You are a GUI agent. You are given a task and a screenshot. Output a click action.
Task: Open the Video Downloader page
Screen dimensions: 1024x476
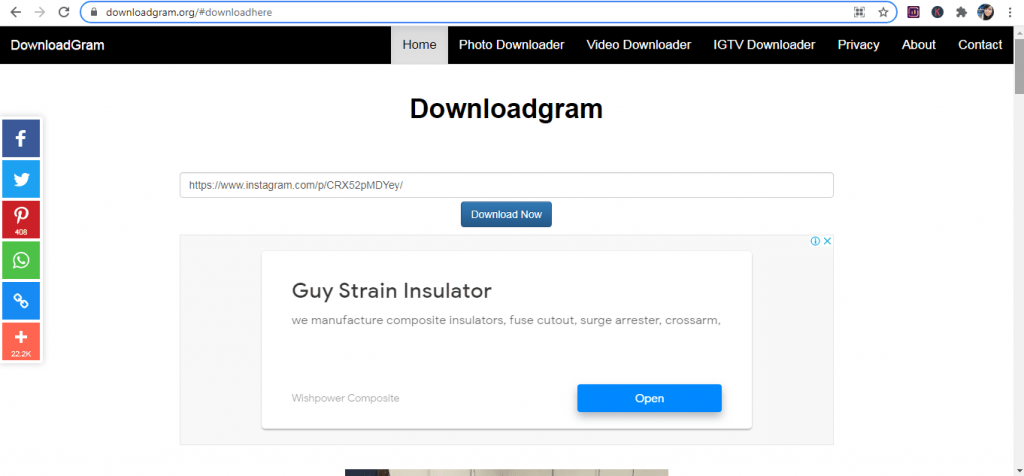click(x=639, y=45)
